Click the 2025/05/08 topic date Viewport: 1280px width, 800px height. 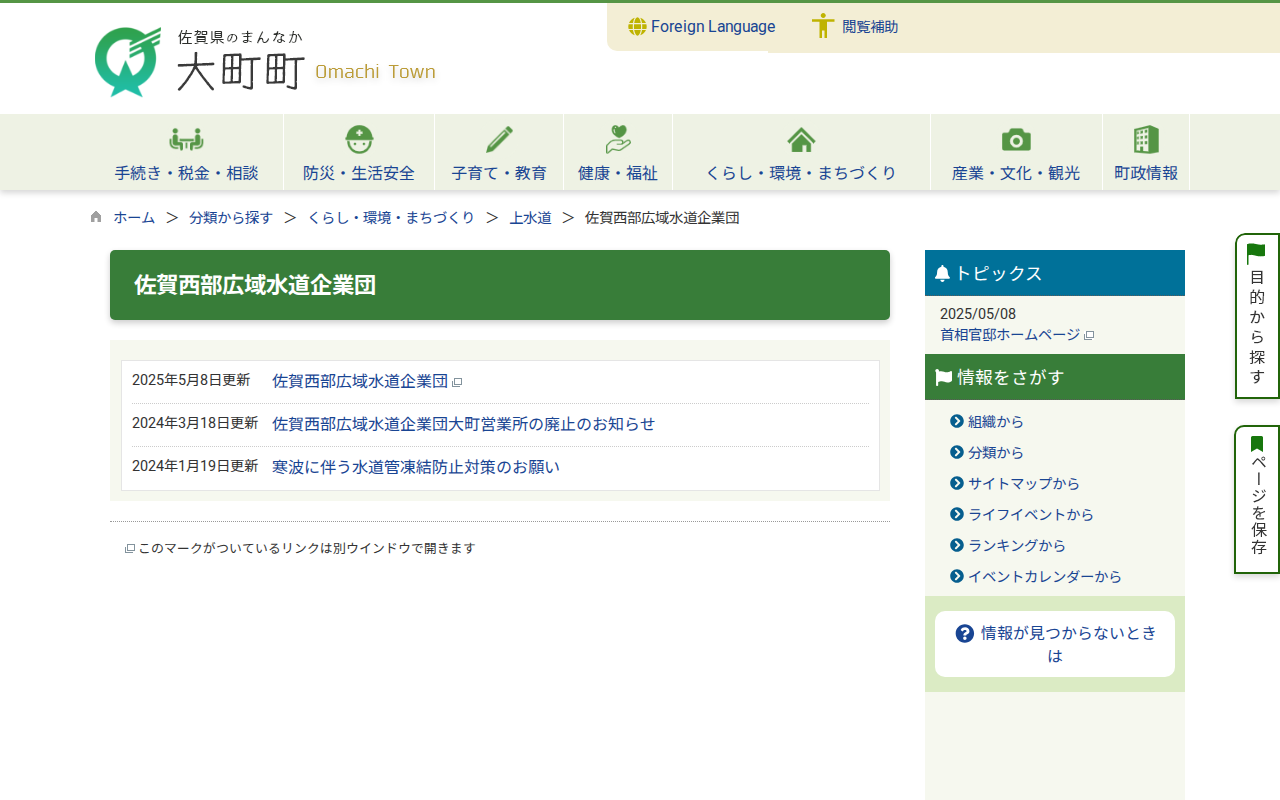pyautogui.click(x=978, y=314)
